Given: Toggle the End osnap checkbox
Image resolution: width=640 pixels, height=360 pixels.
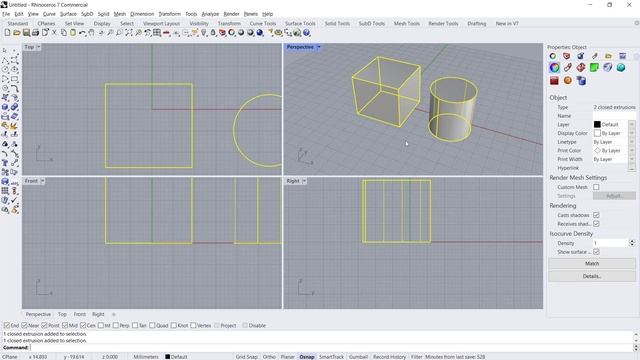Looking at the screenshot, I should coord(7,325).
